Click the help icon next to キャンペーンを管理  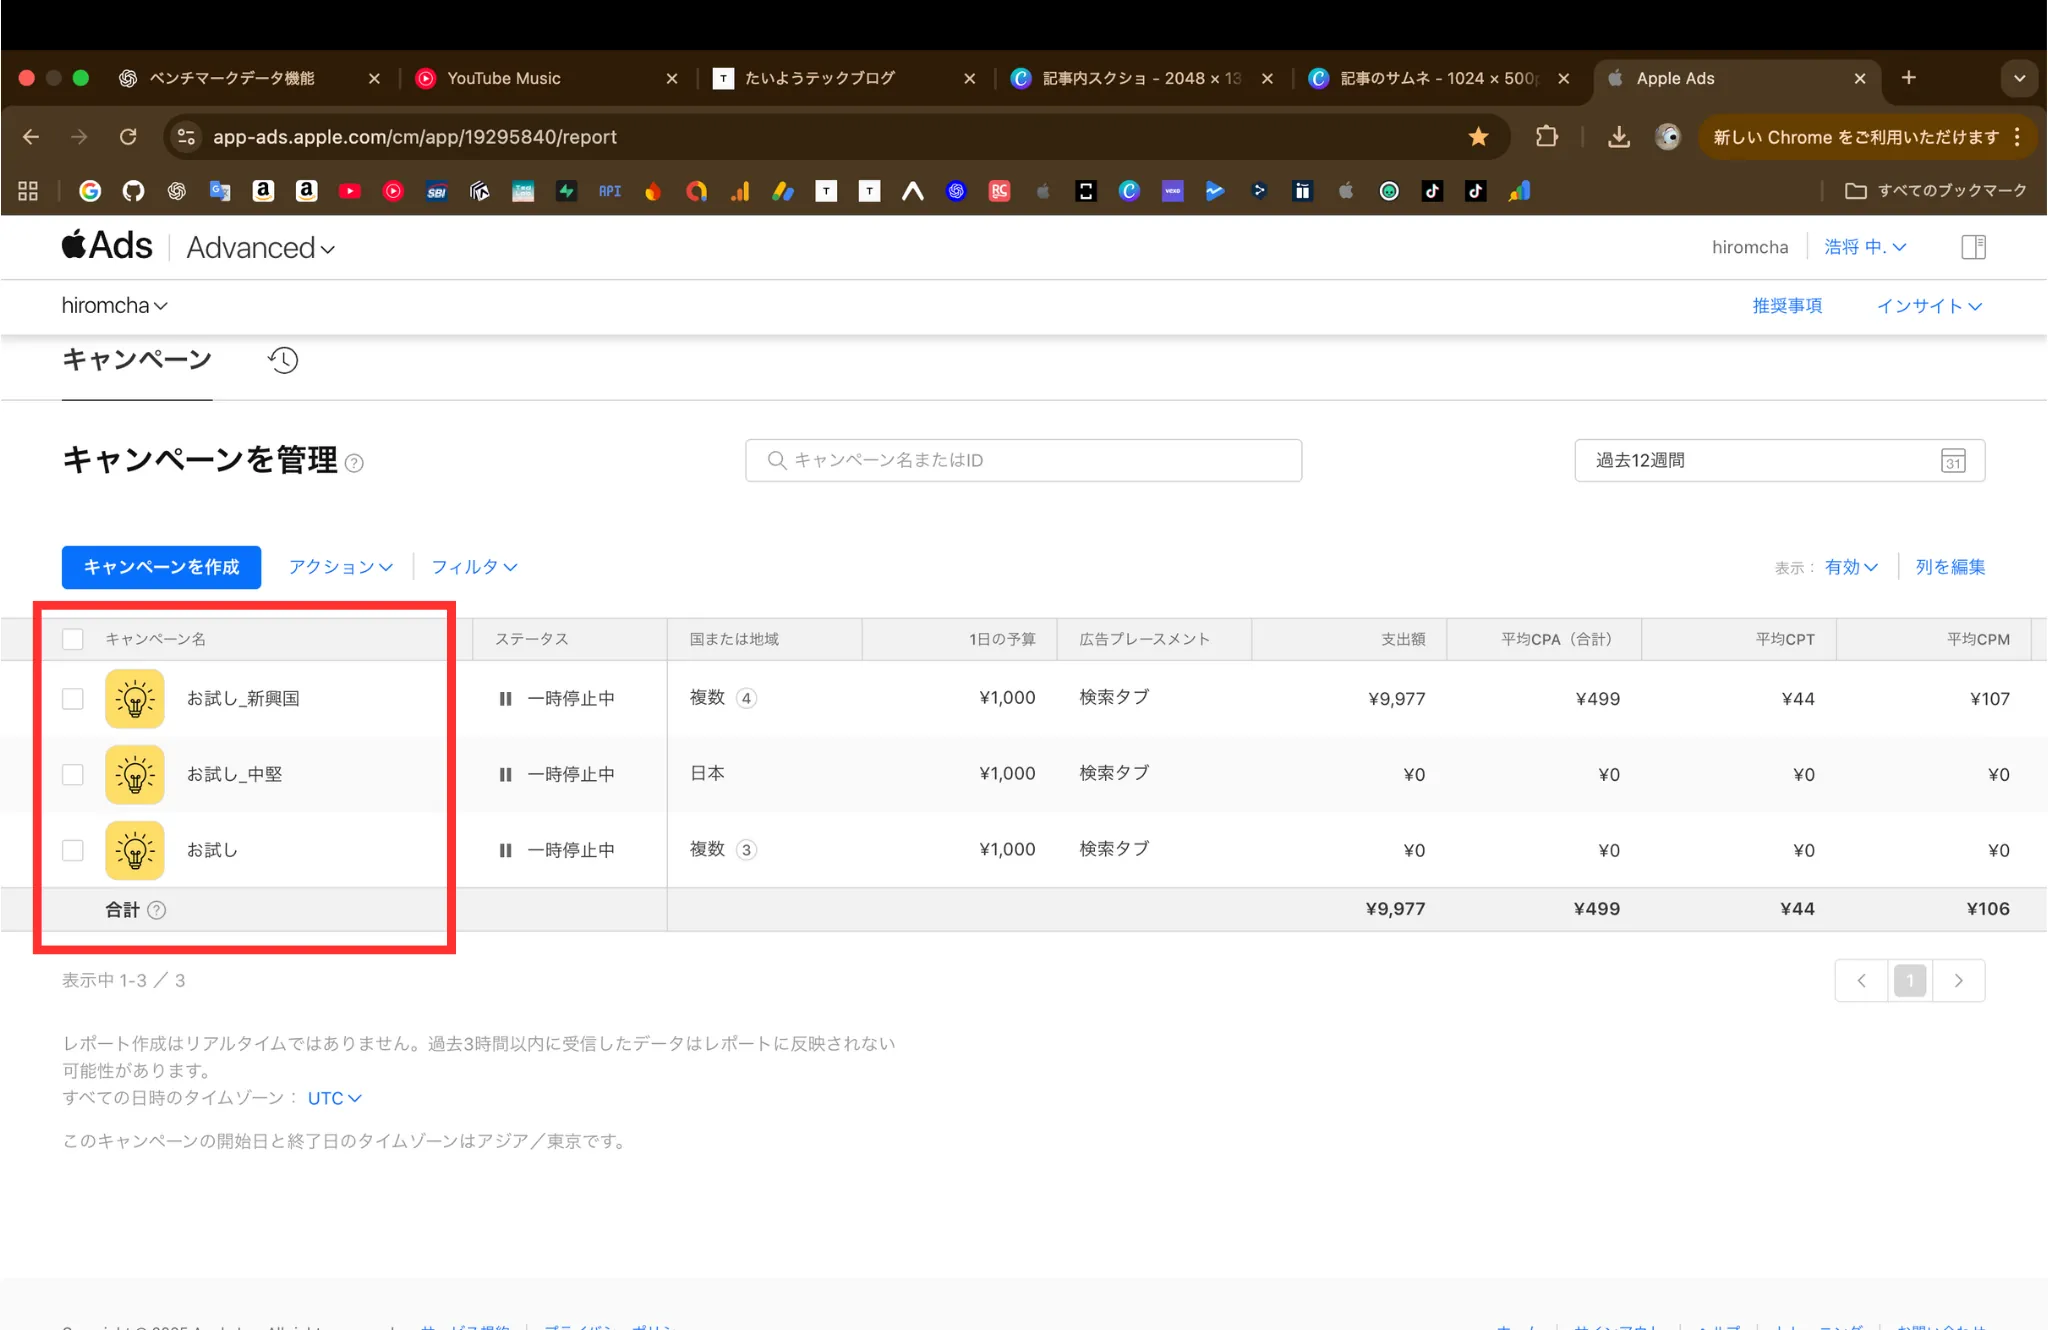pyautogui.click(x=355, y=463)
